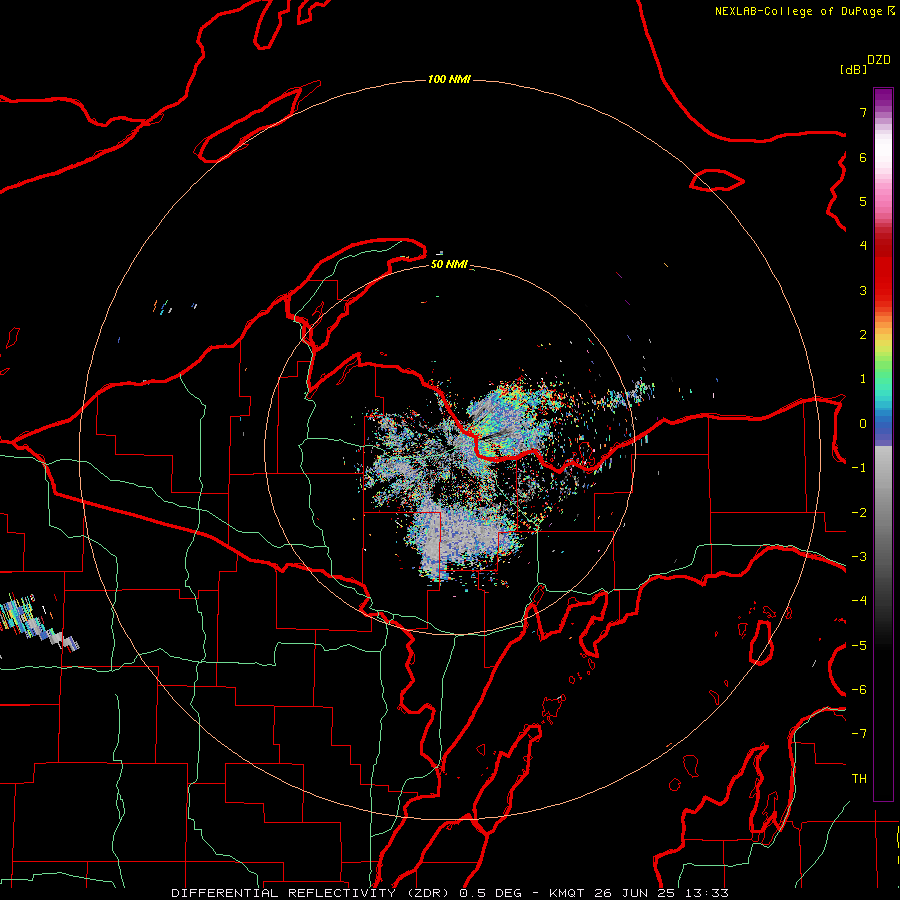Click the -3 dB legend tick label
Screen dimensions: 900x900
point(859,557)
